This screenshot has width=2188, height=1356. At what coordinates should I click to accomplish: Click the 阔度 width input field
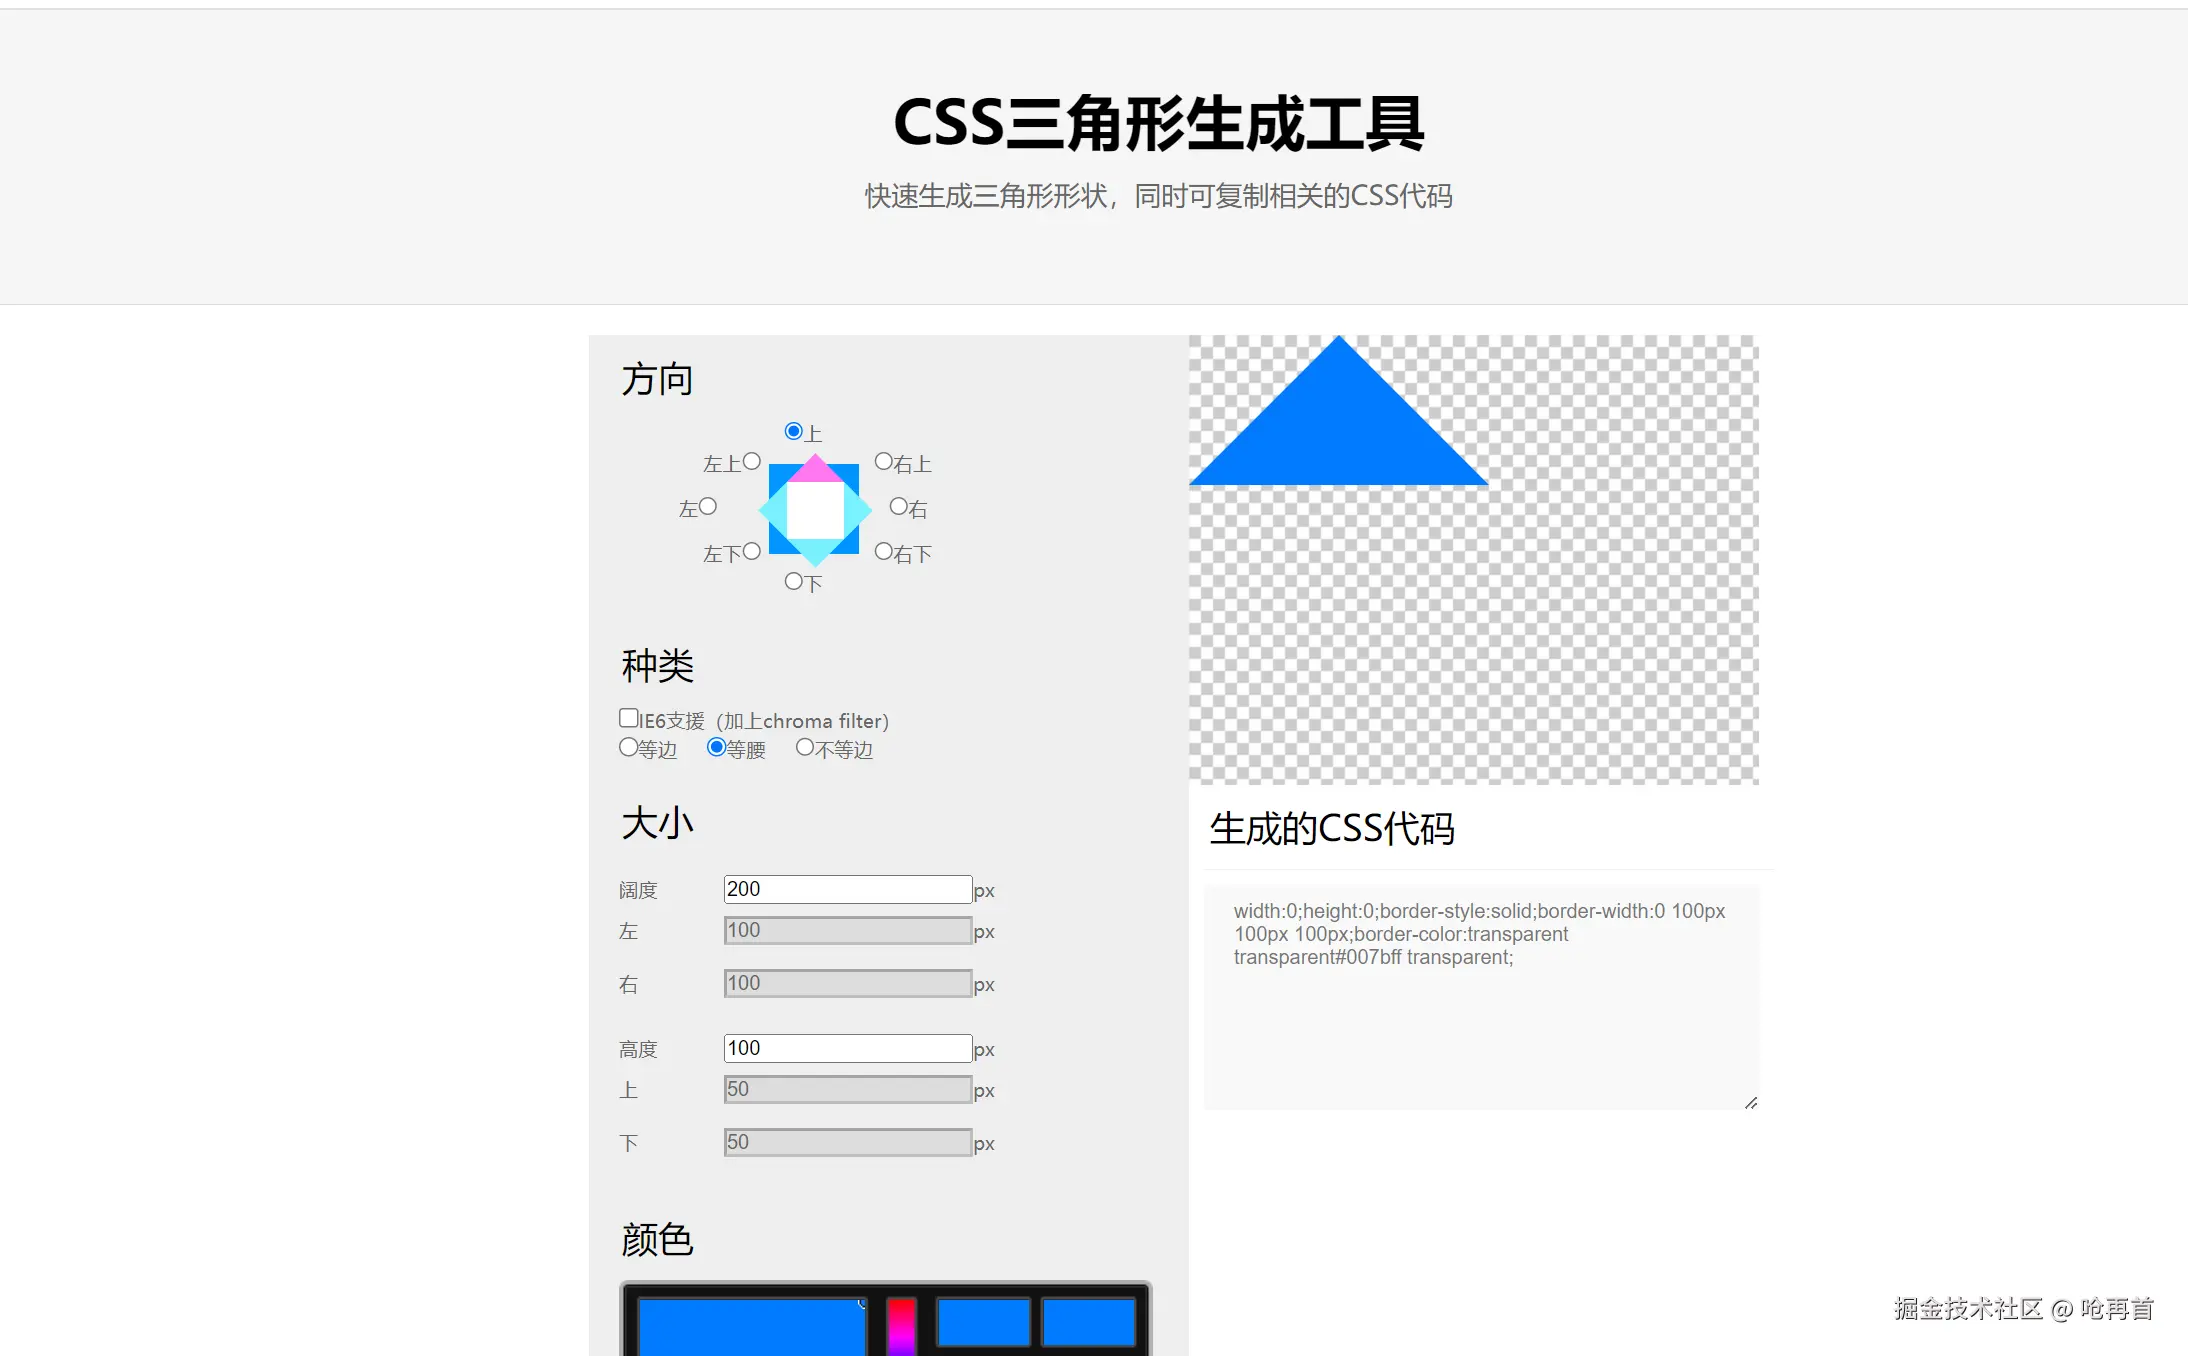(x=848, y=889)
